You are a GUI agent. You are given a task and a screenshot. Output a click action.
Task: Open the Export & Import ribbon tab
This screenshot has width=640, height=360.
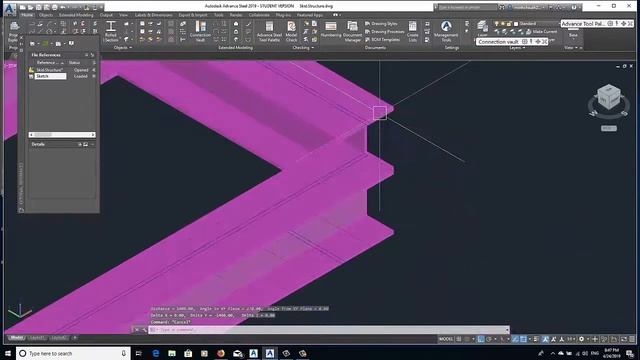coord(193,15)
